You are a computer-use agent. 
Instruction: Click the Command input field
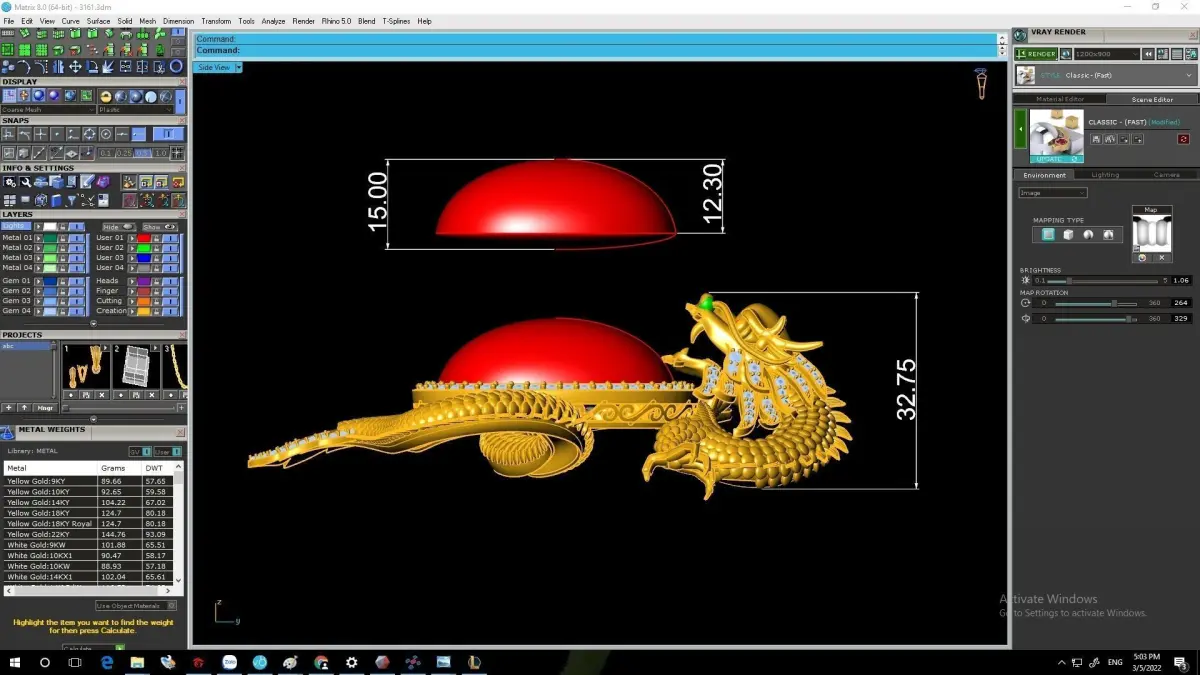(x=597, y=50)
